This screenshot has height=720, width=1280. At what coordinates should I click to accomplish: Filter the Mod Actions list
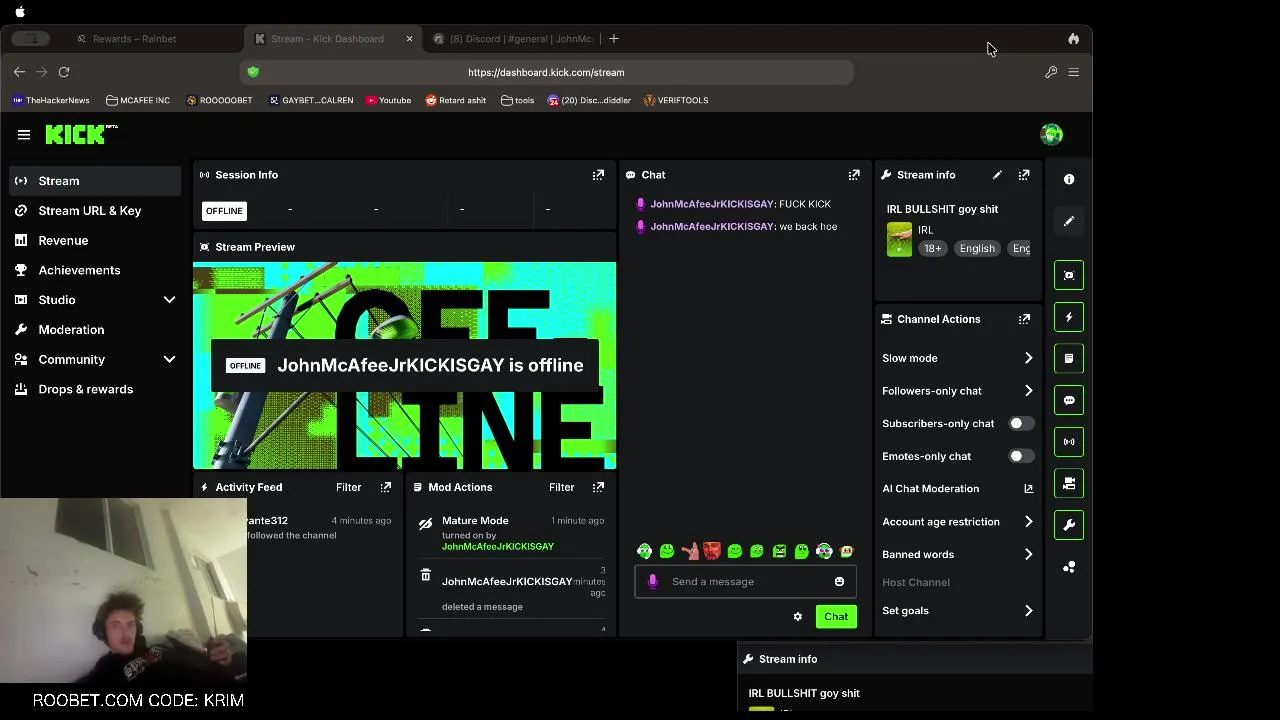click(x=561, y=487)
